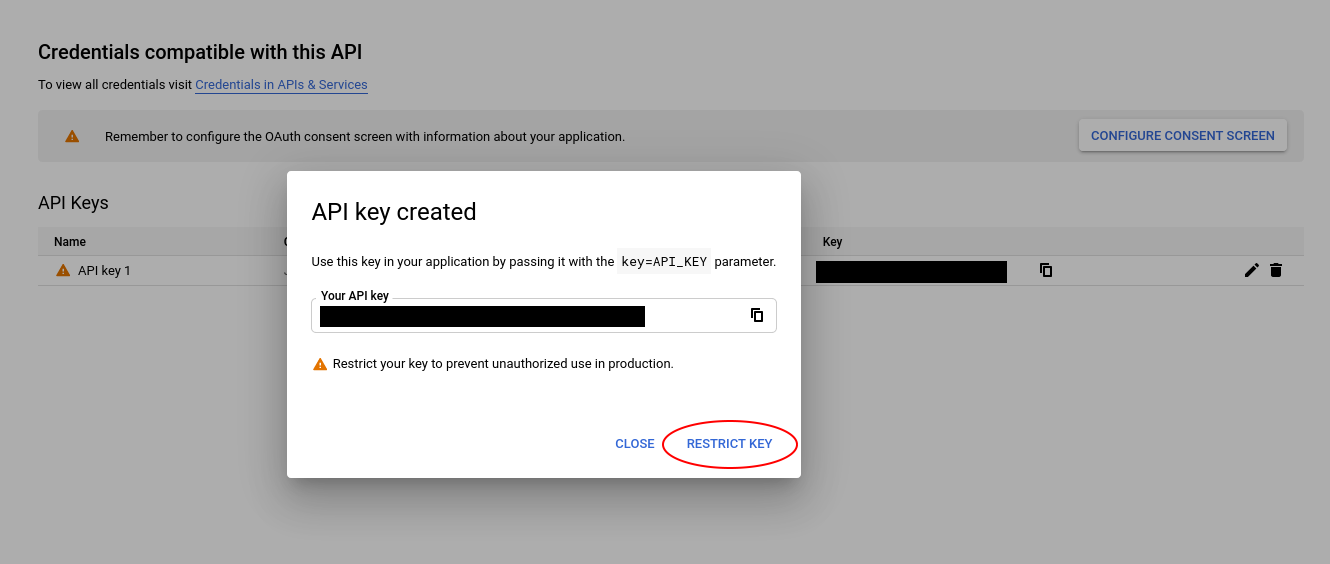This screenshot has width=1330, height=564.
Task: Copy the key in the API Keys table row
Action: [1046, 270]
